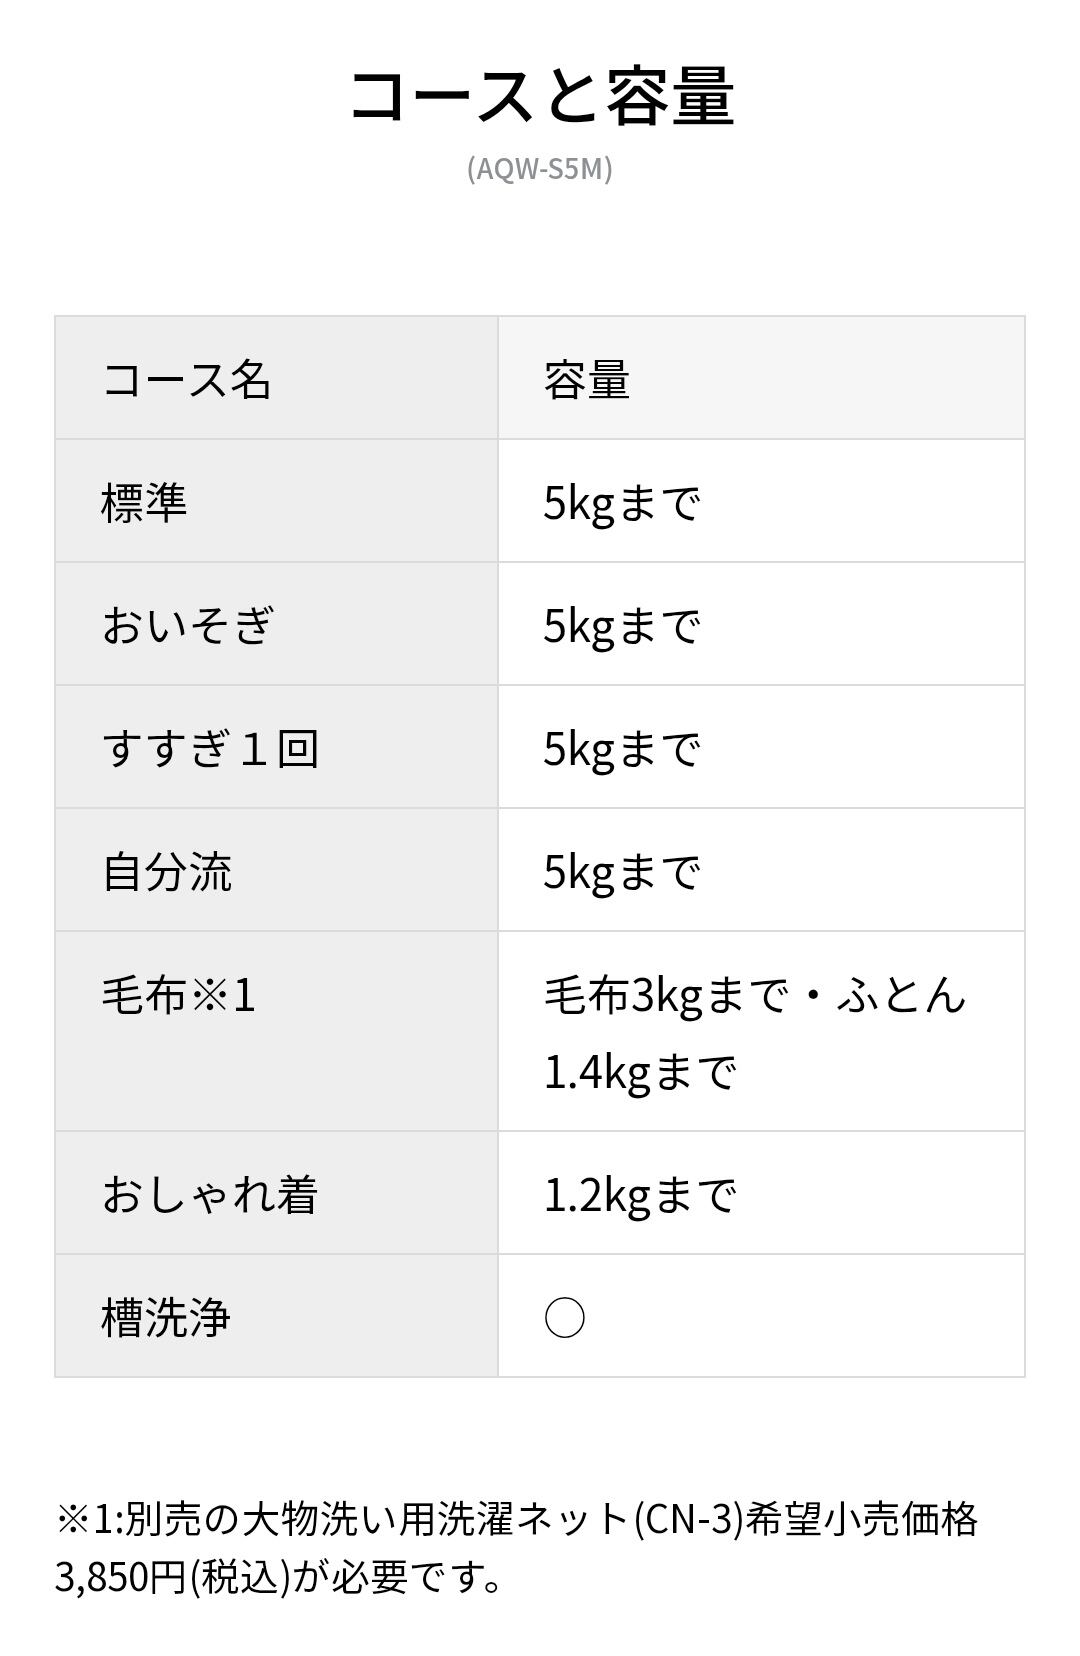Select the 毛布※1 course cell
1080x1656 pixels.
[x=179, y=995]
